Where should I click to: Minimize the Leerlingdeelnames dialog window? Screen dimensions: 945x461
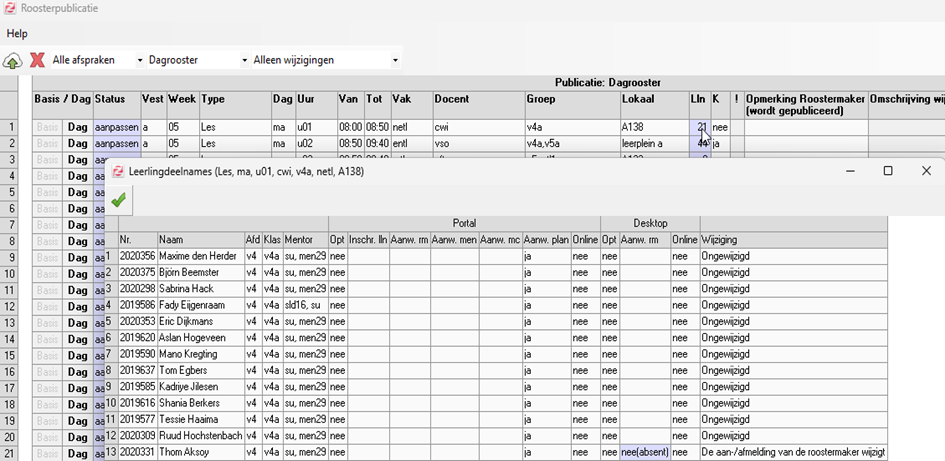tap(849, 171)
